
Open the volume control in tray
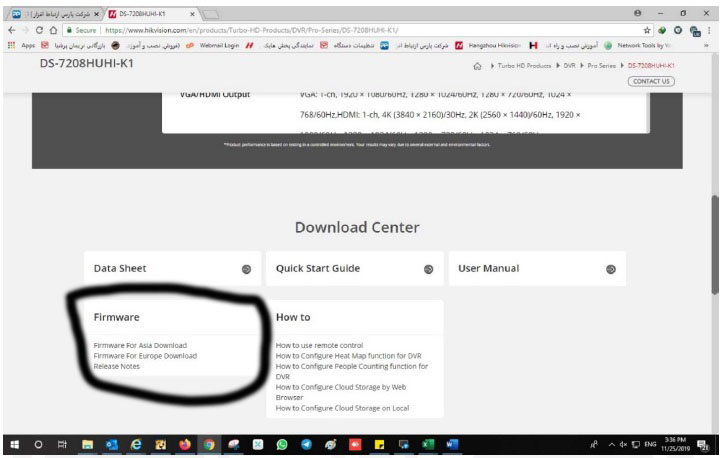(623, 445)
